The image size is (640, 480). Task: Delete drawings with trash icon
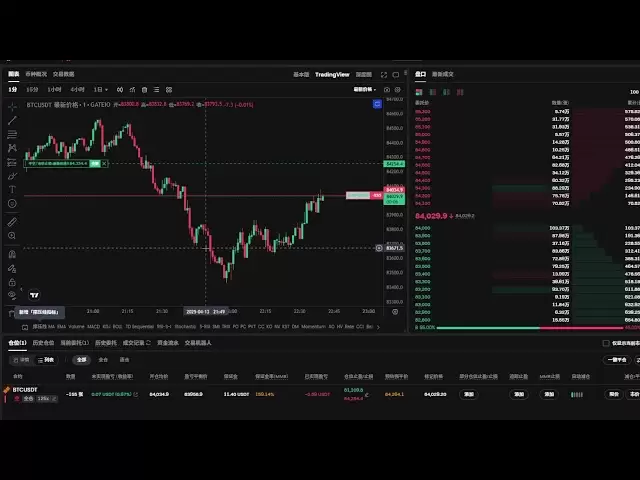tap(11, 313)
